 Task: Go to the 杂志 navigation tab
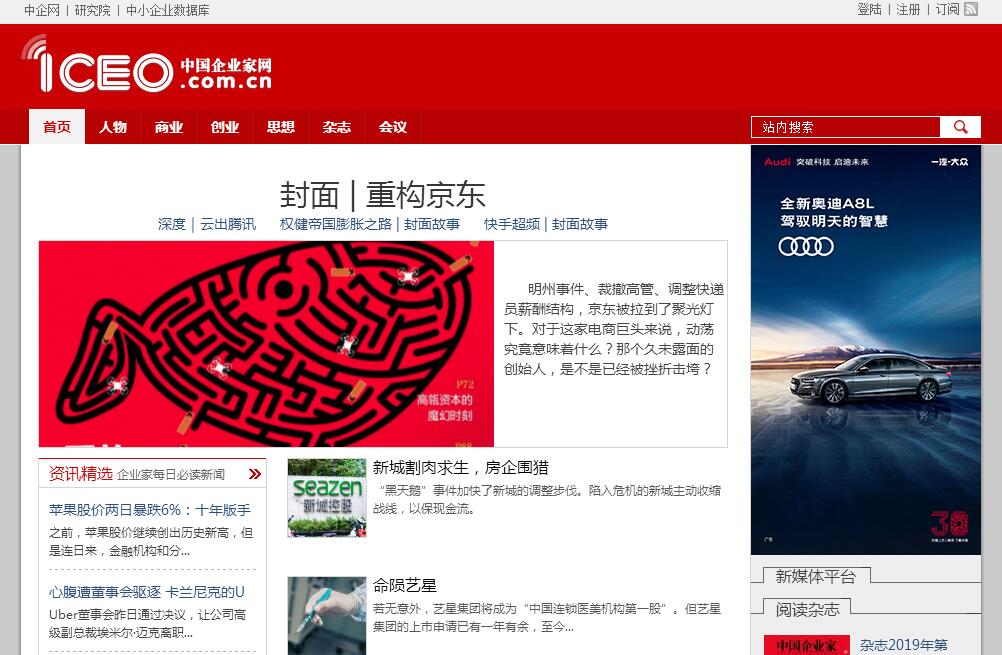(x=337, y=127)
